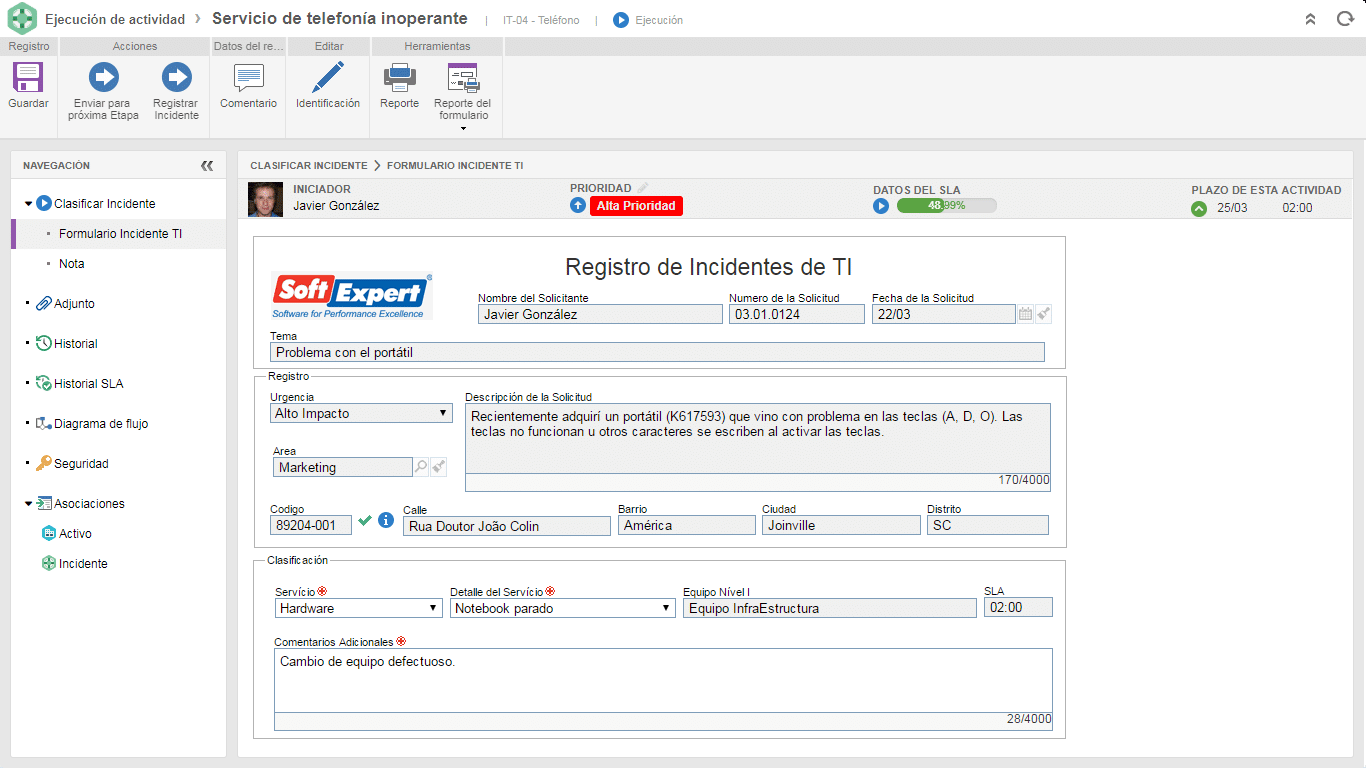Click the SLA progress bar
Image resolution: width=1366 pixels, height=768 pixels.
click(946, 205)
